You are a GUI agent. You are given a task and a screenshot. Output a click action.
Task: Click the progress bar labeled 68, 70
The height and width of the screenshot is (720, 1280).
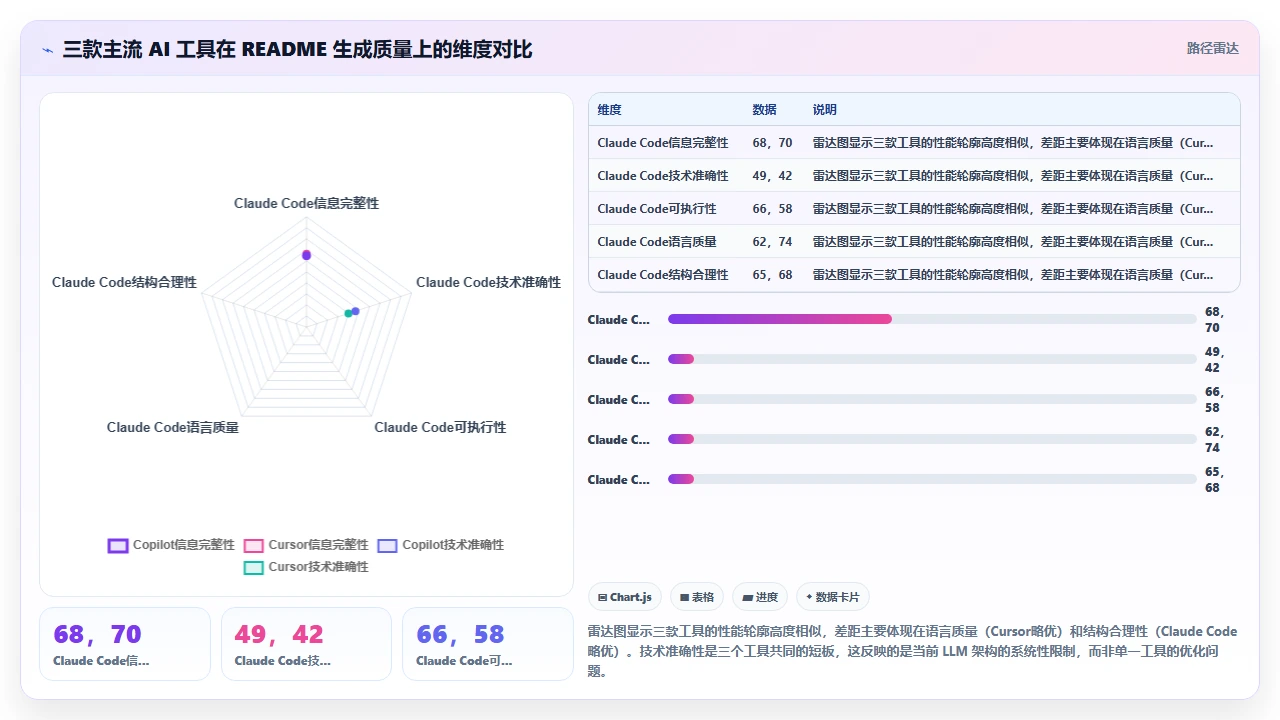(932, 319)
